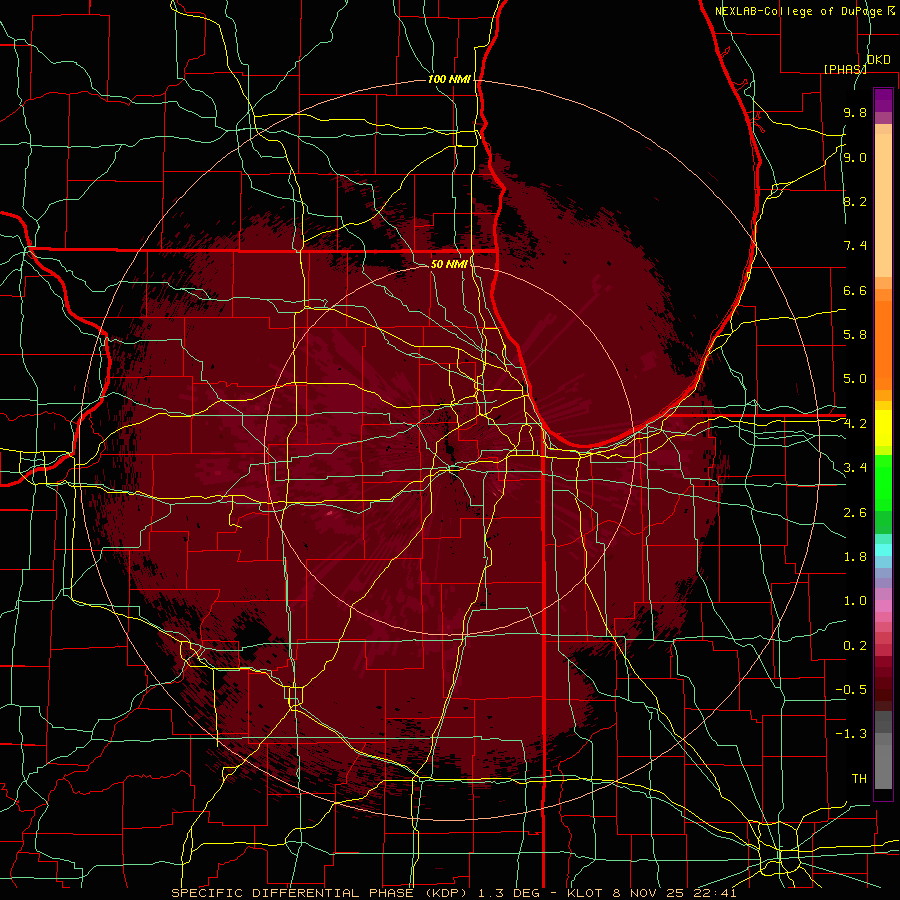Click the 8.2 value on the scale
Image resolution: width=900 pixels, height=900 pixels.
855,201
